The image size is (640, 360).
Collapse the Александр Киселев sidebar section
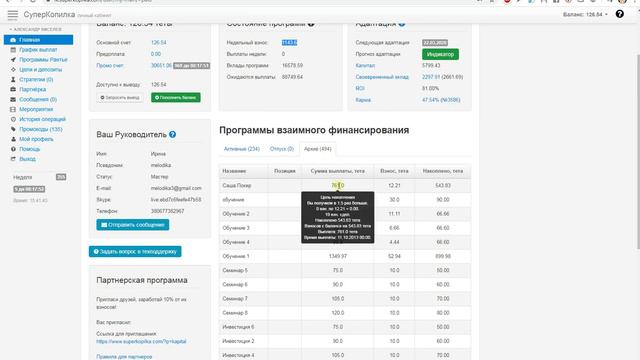pyautogui.click(x=36, y=29)
